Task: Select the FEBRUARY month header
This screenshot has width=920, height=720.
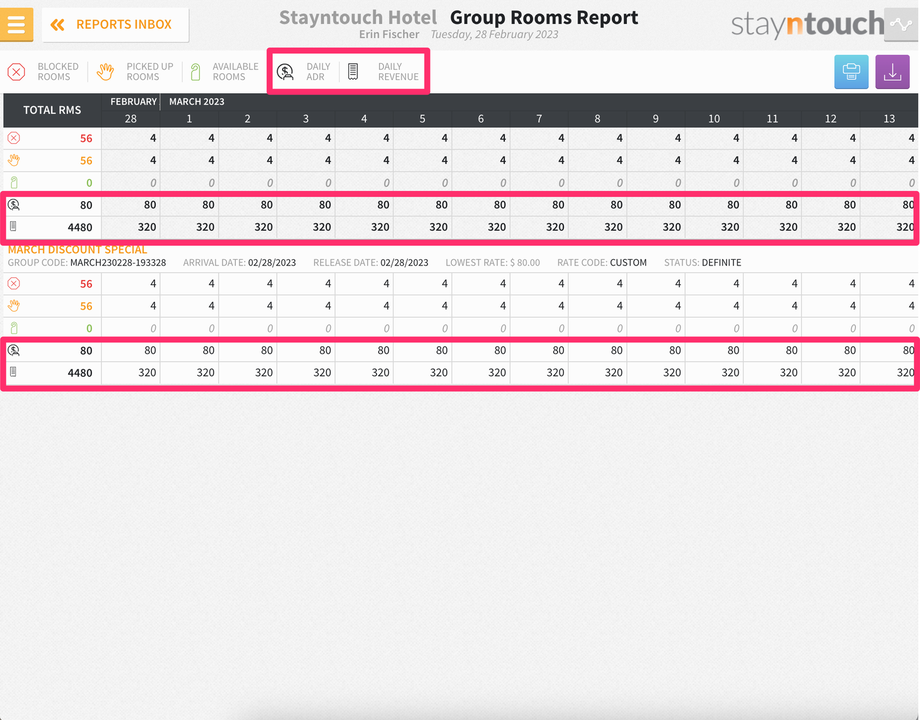Action: coord(133,102)
